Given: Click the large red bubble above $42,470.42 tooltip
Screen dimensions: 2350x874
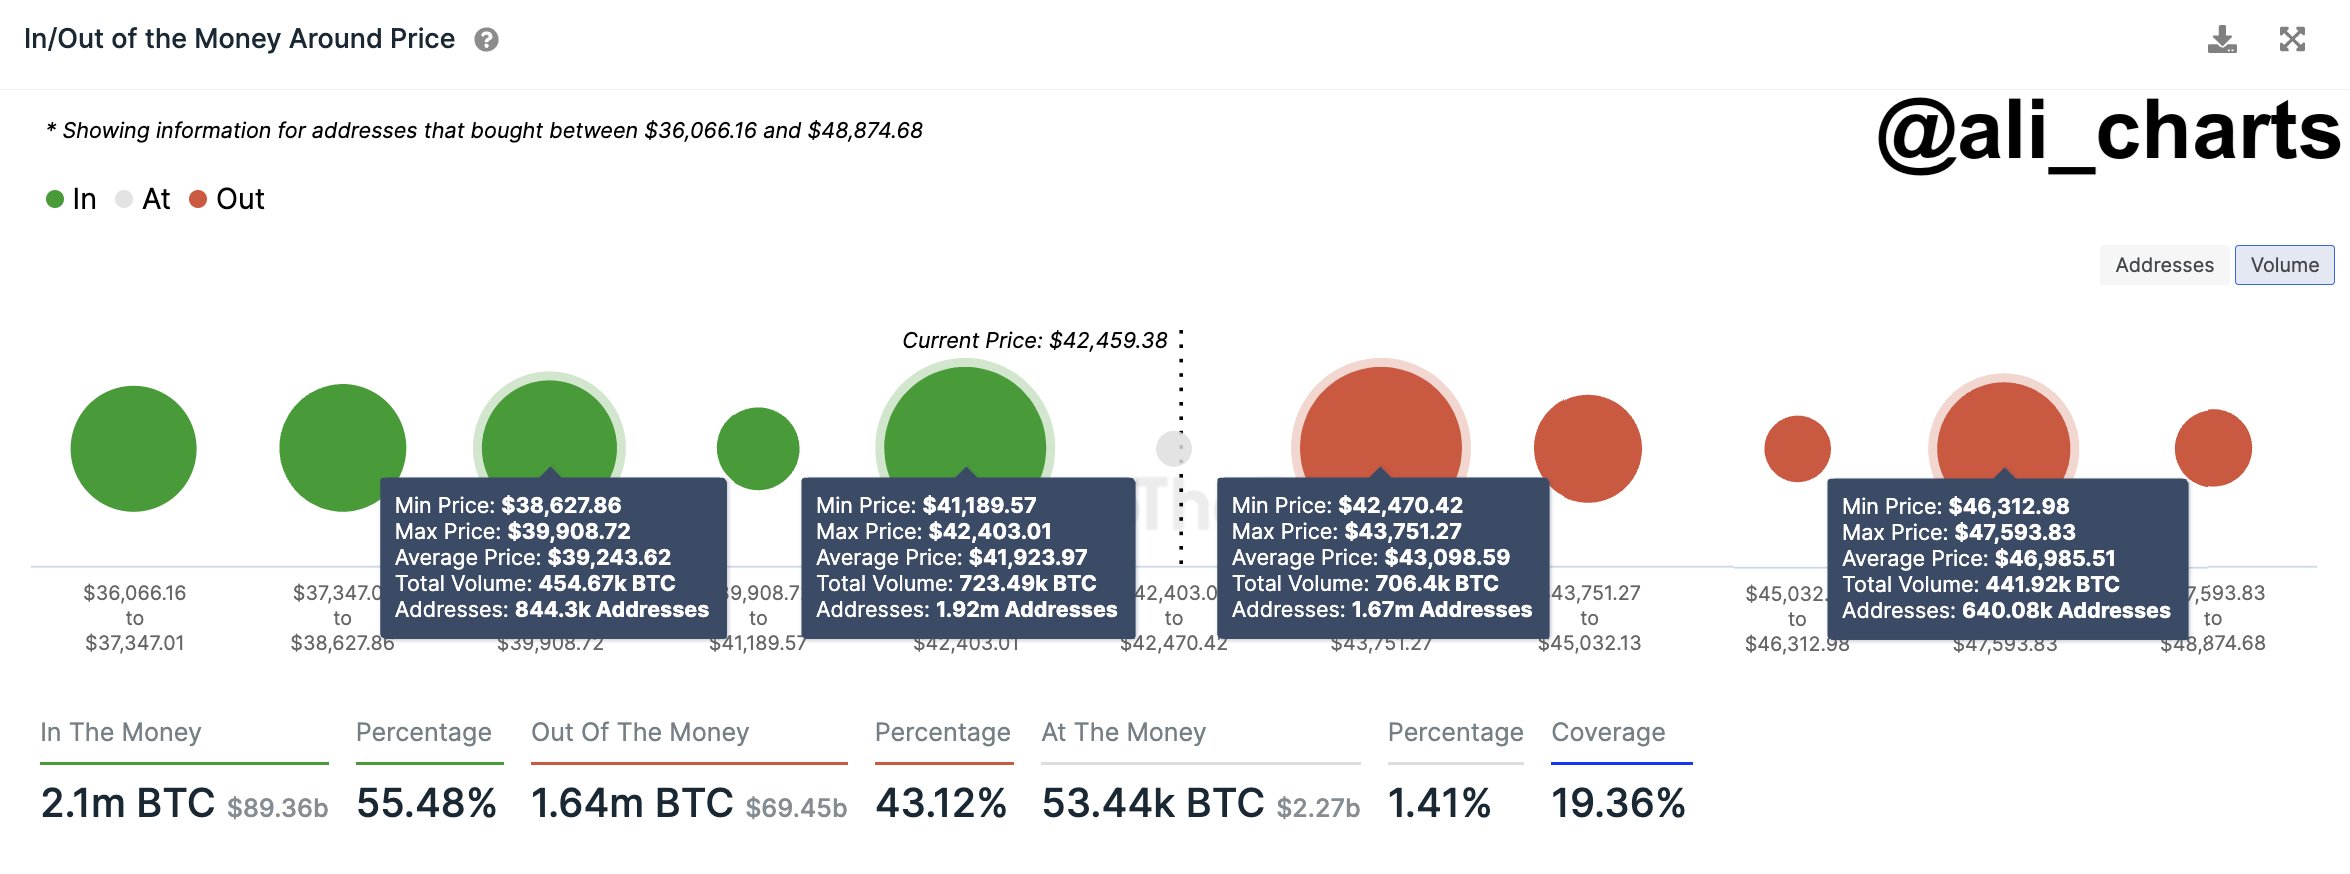Looking at the screenshot, I should [x=1380, y=420].
